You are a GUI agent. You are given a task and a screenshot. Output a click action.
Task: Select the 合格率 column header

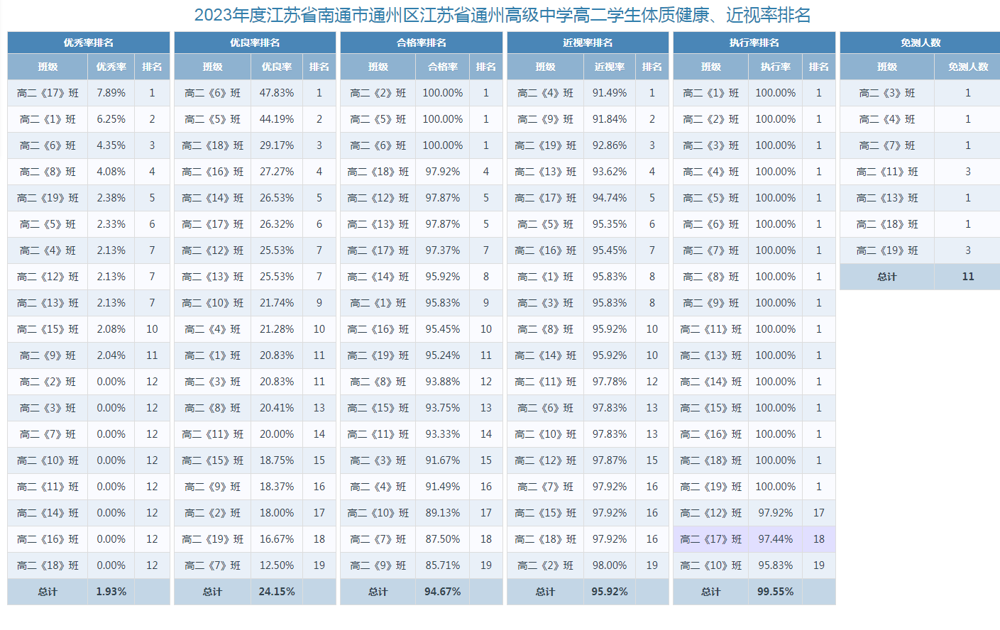click(443, 67)
